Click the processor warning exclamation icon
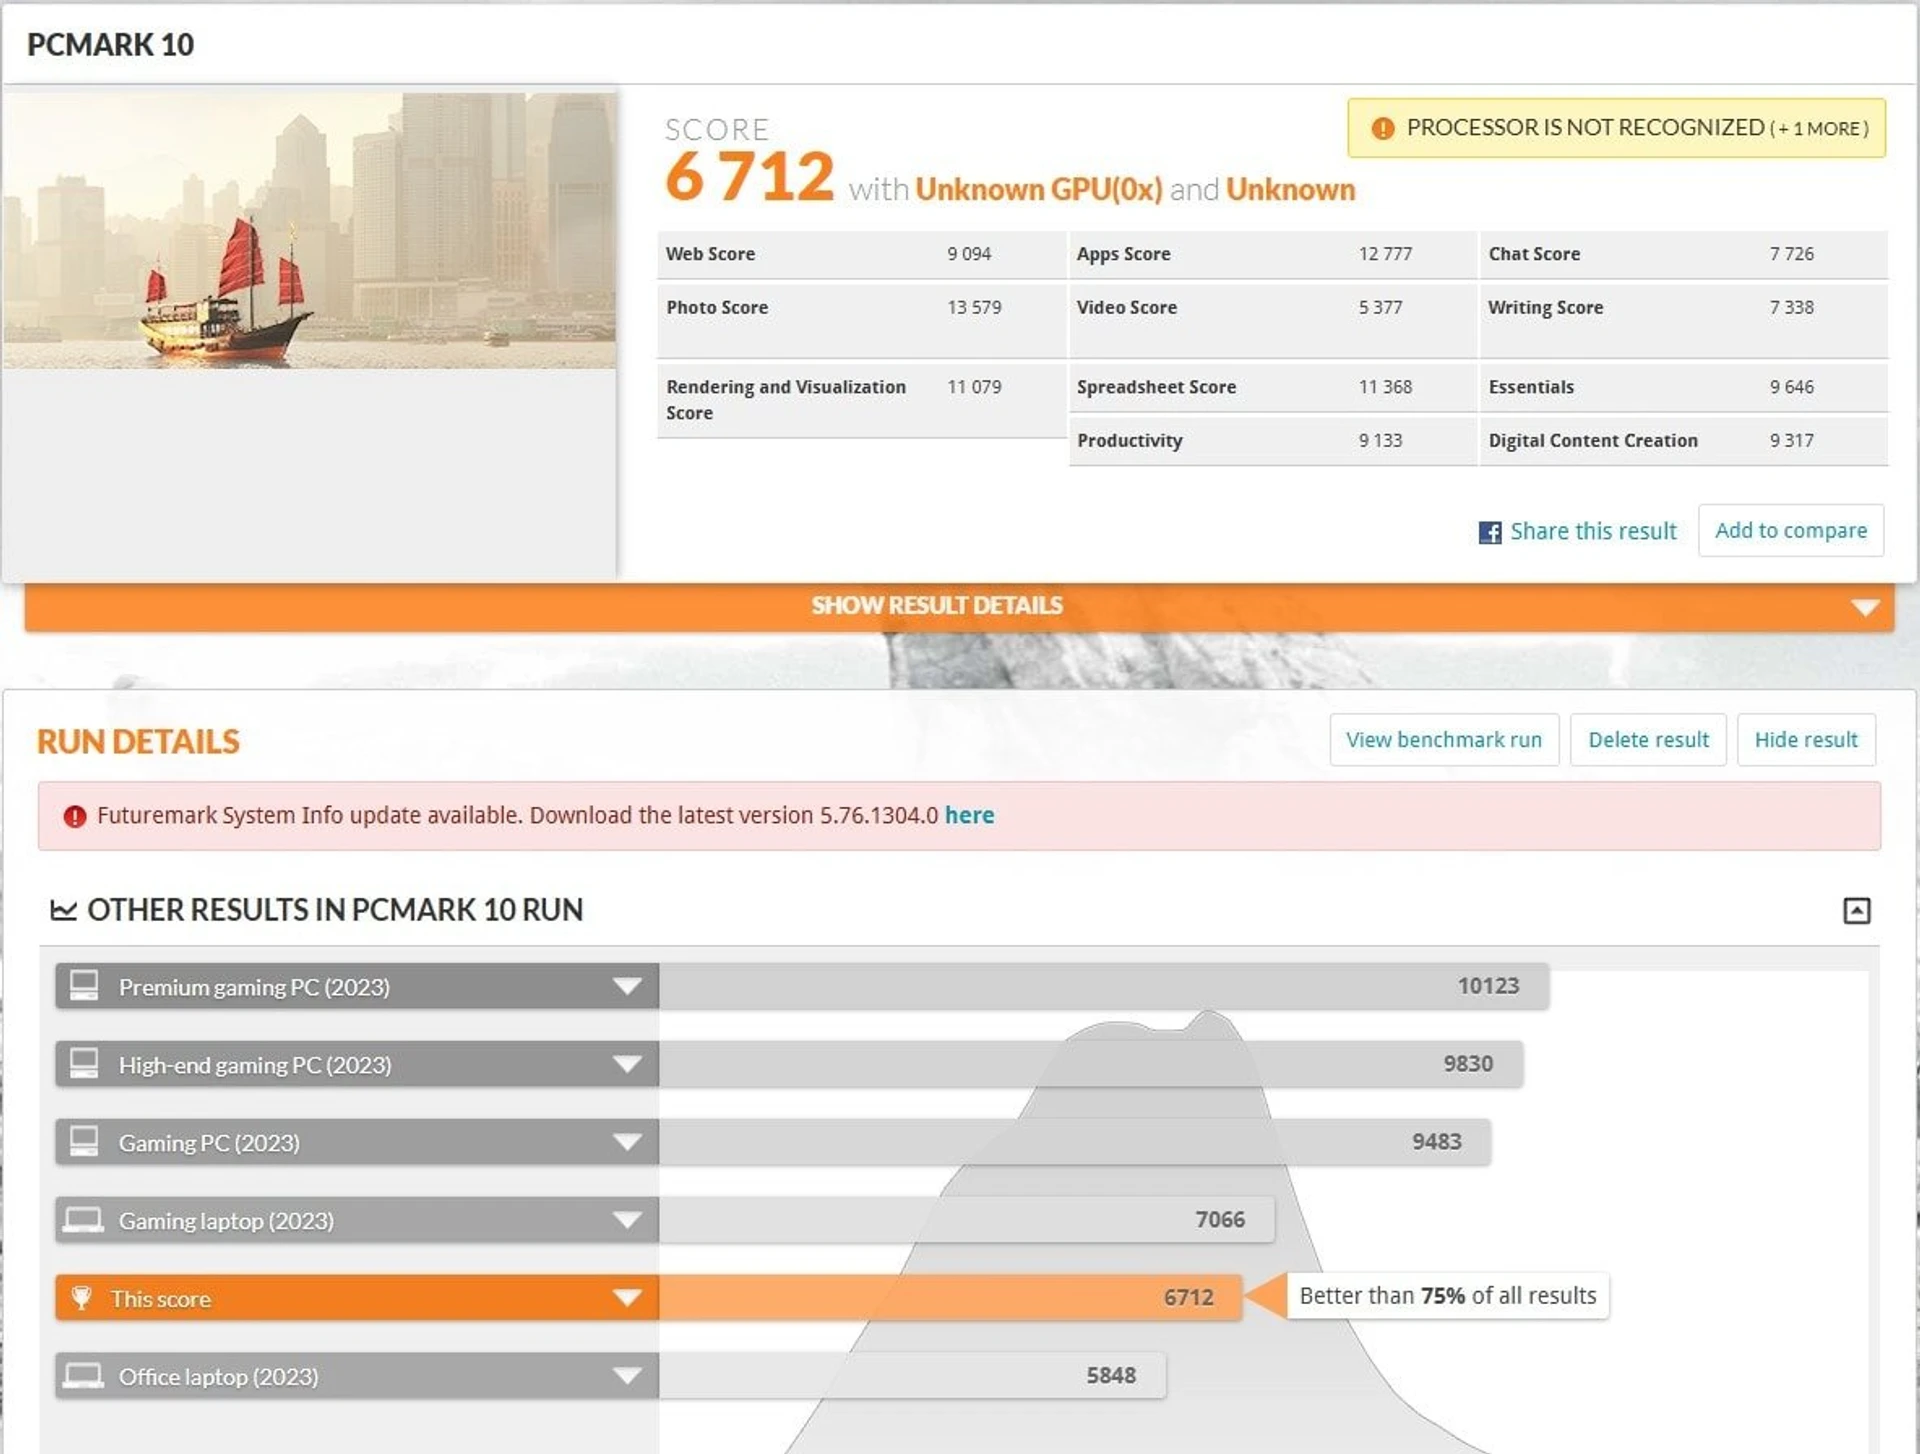Viewport: 1920px width, 1454px height. pyautogui.click(x=1383, y=128)
